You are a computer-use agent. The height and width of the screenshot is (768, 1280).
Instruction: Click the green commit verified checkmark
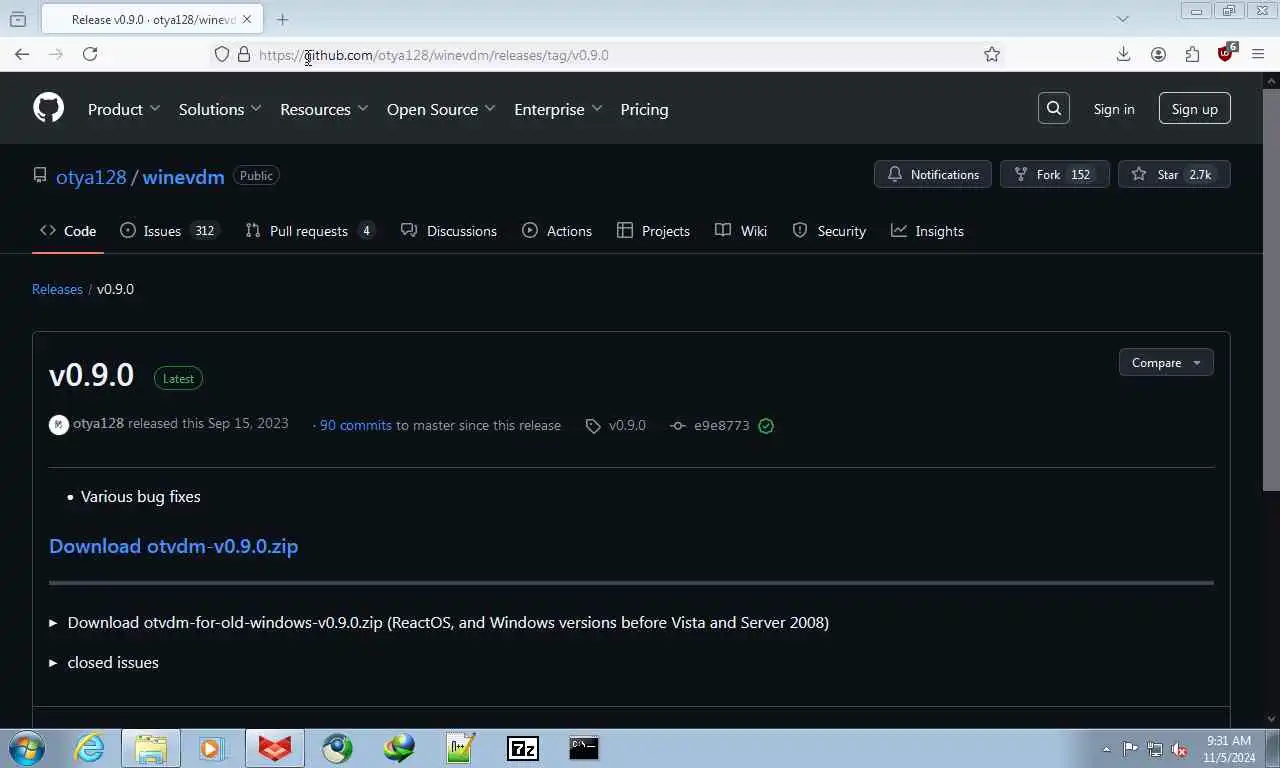click(x=766, y=426)
